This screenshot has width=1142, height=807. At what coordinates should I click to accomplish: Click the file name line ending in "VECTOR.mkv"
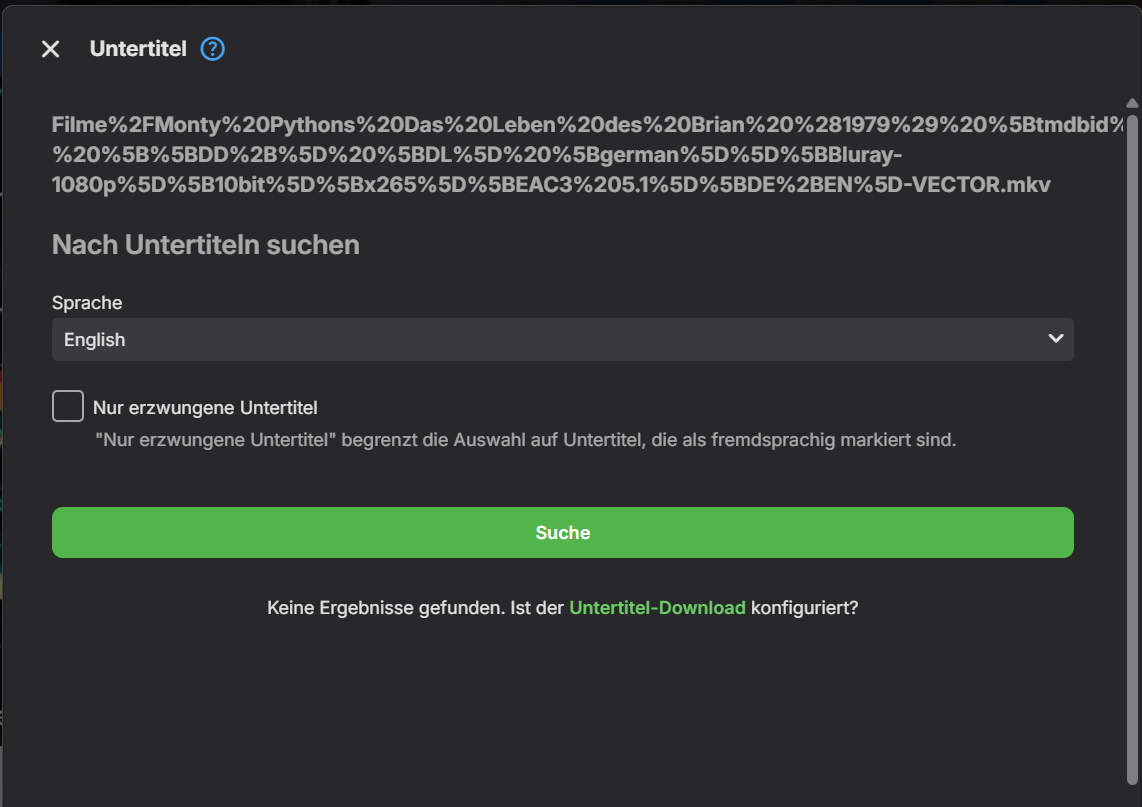point(551,186)
